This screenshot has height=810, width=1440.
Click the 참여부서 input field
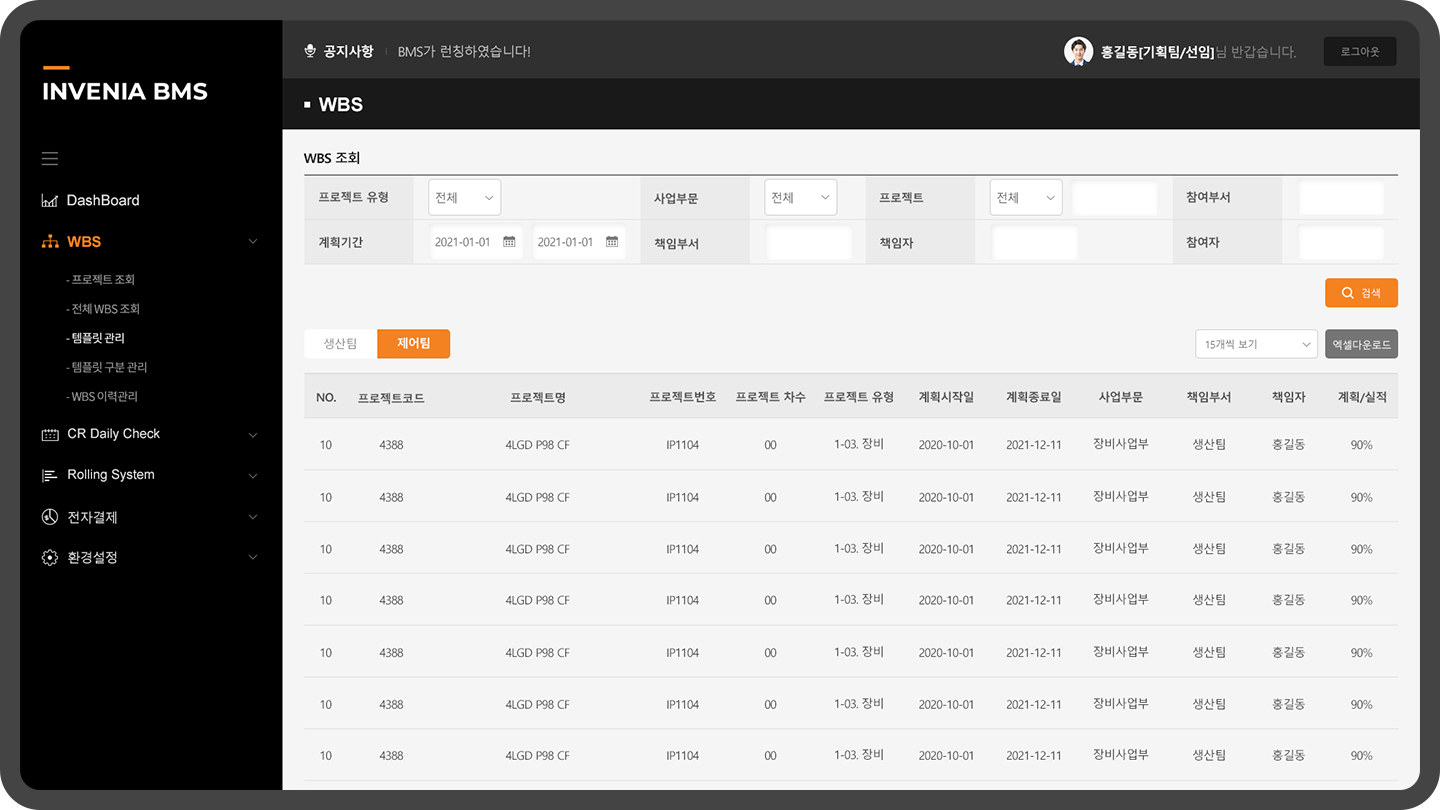coord(1341,198)
